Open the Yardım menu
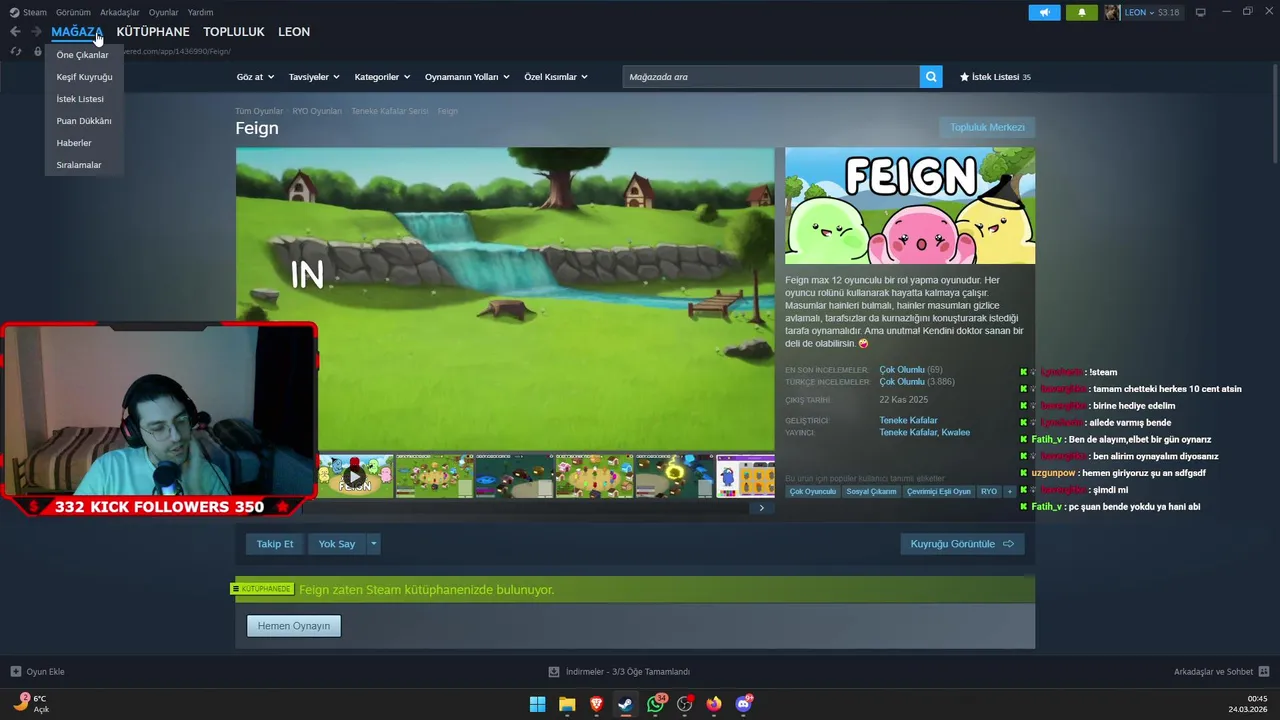 coord(200,13)
